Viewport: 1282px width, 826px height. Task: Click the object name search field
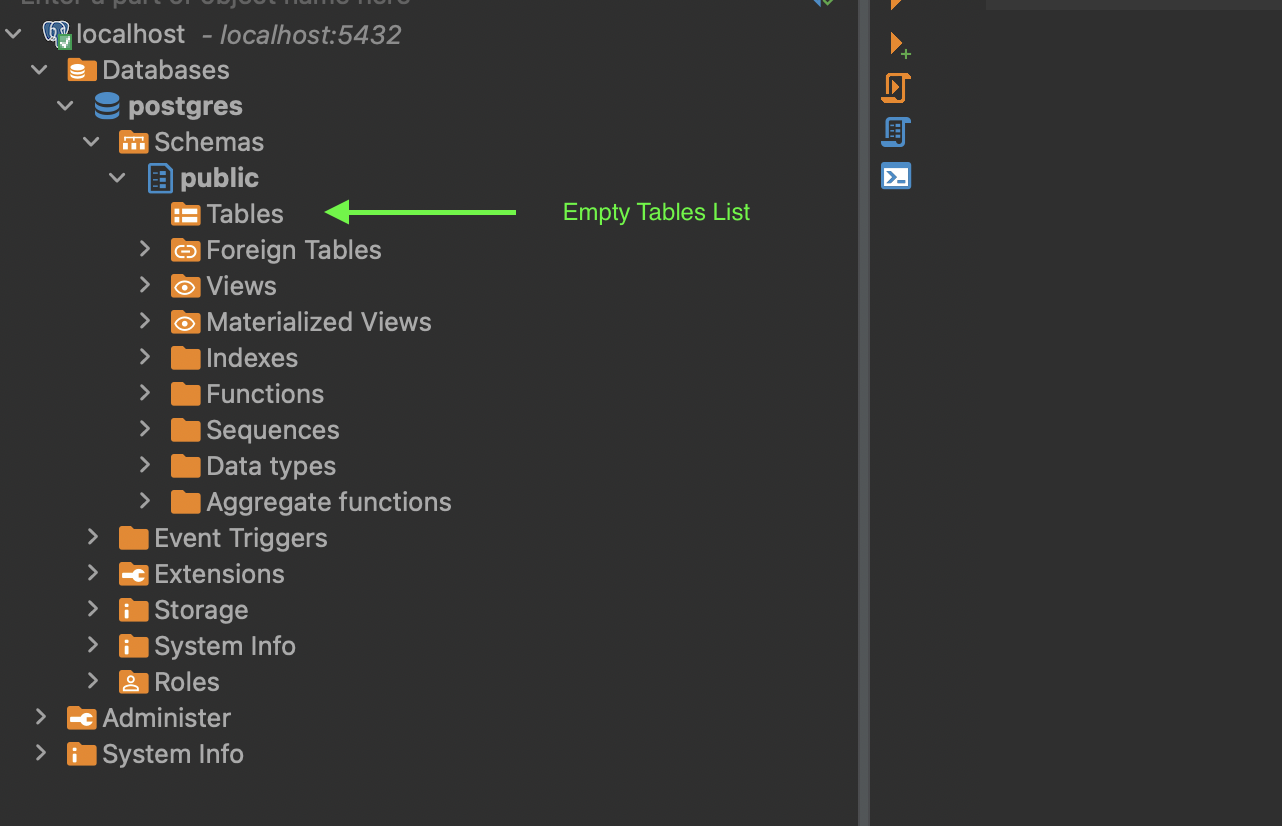(400, 3)
